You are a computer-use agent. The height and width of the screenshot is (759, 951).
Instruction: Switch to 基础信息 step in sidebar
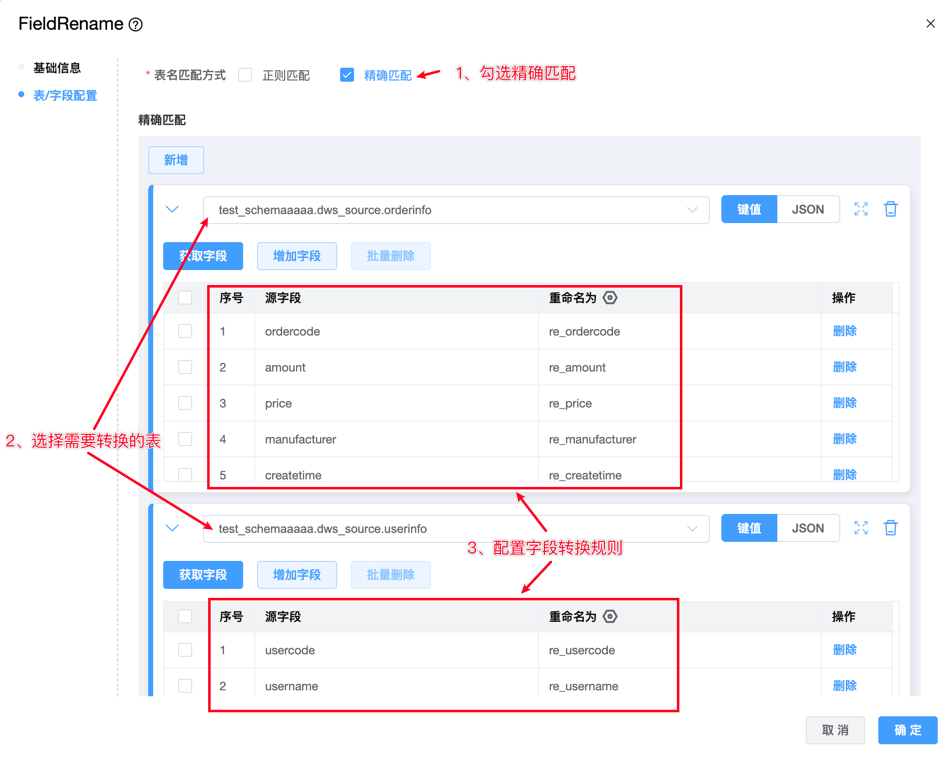57,68
